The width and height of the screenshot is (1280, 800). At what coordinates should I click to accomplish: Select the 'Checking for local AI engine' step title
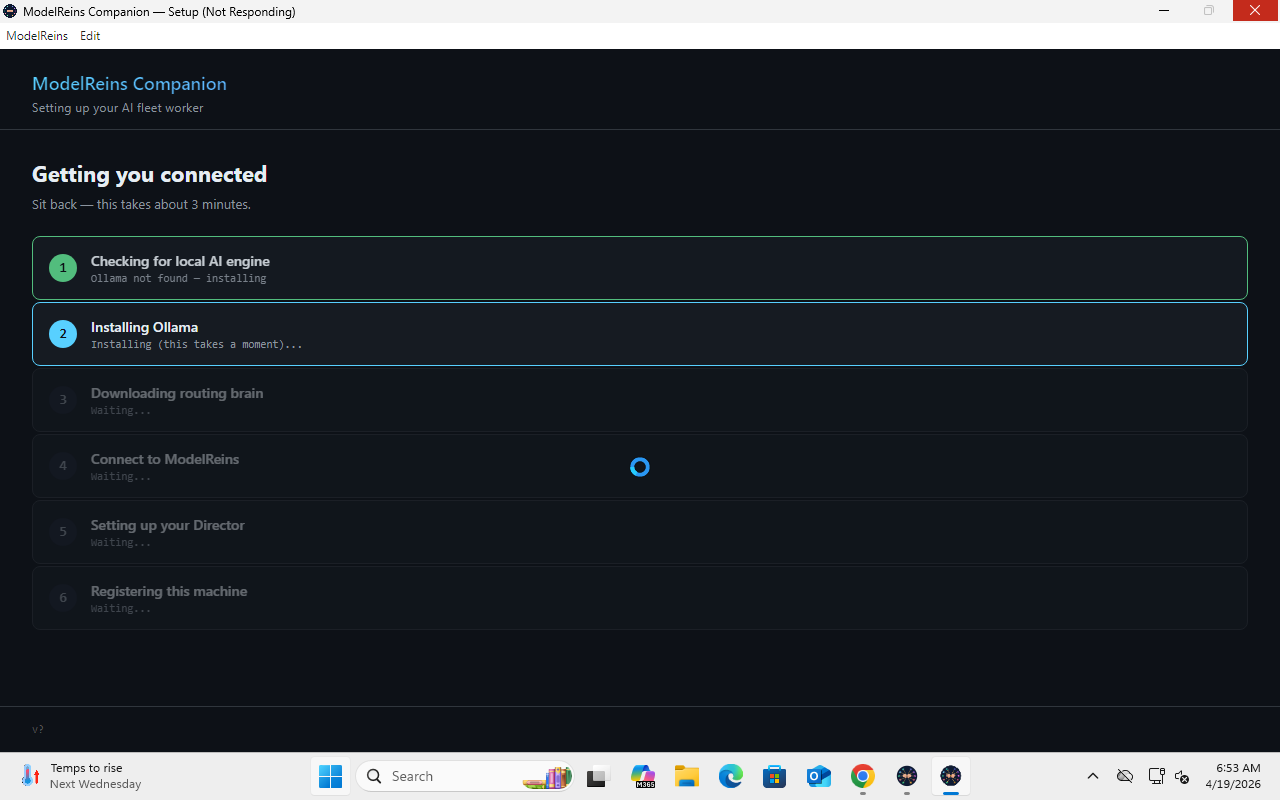coord(180,261)
